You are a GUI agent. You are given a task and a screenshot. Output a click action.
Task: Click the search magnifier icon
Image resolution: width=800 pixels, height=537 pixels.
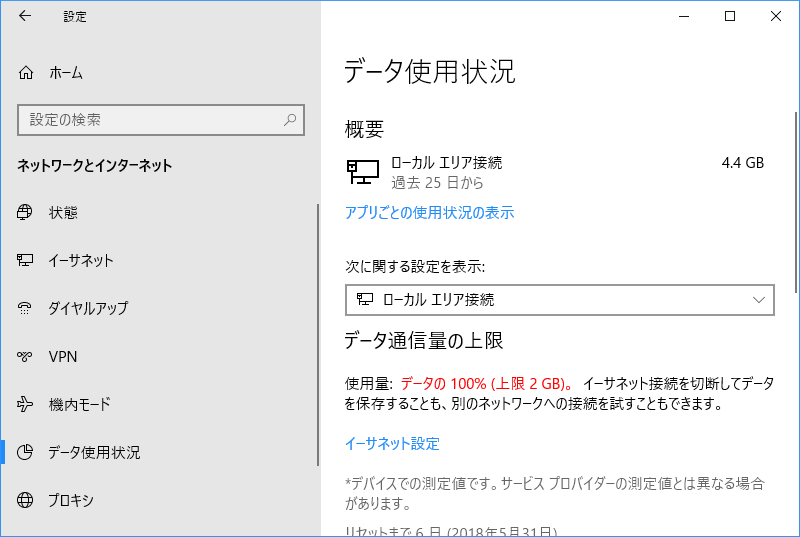290,120
